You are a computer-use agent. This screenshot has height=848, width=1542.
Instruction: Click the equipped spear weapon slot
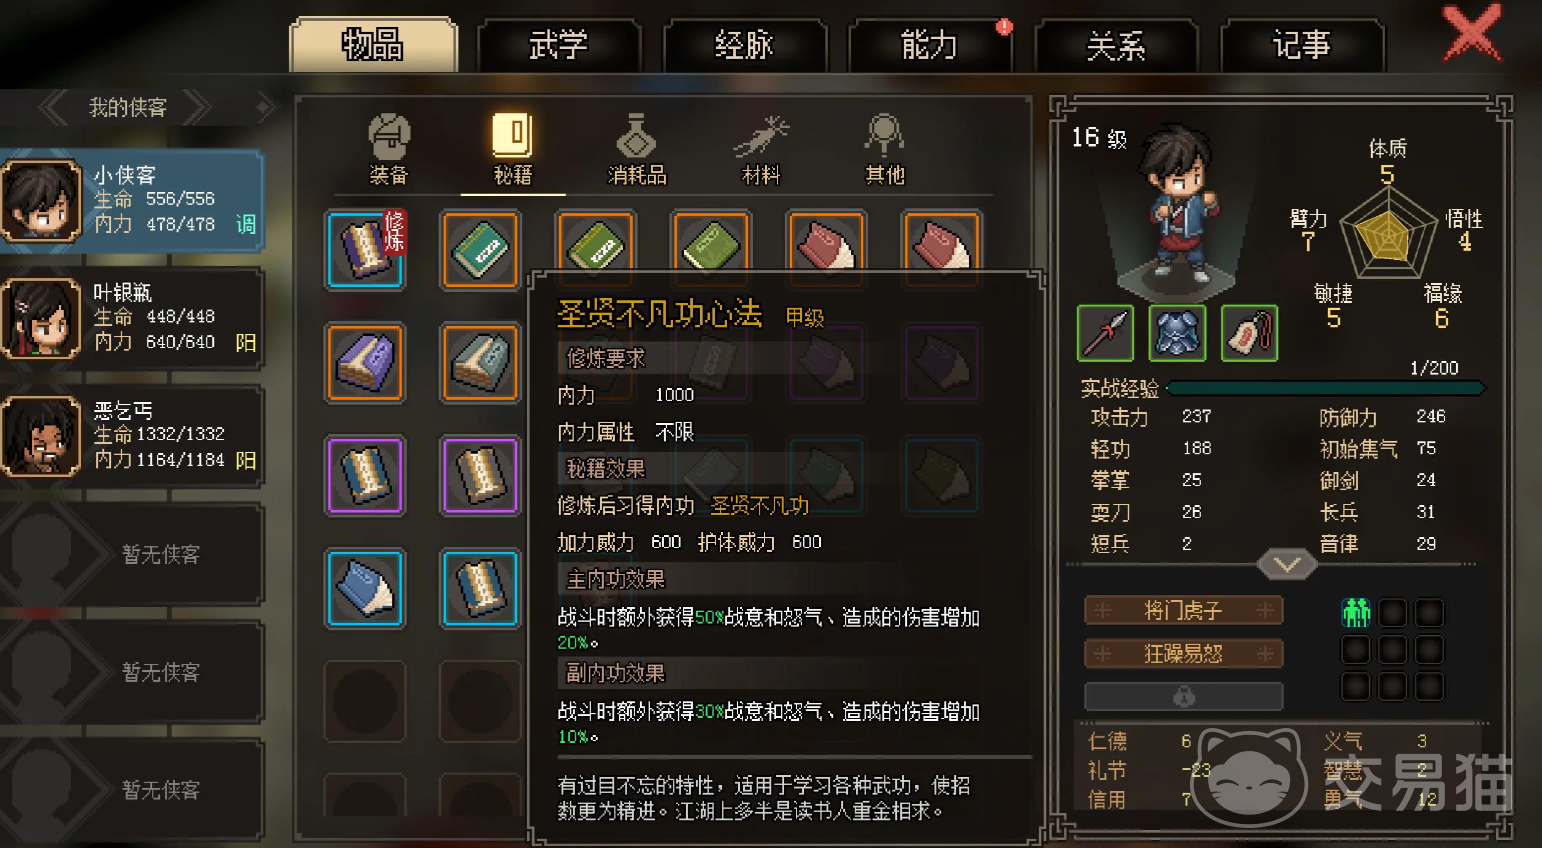click(x=1105, y=333)
